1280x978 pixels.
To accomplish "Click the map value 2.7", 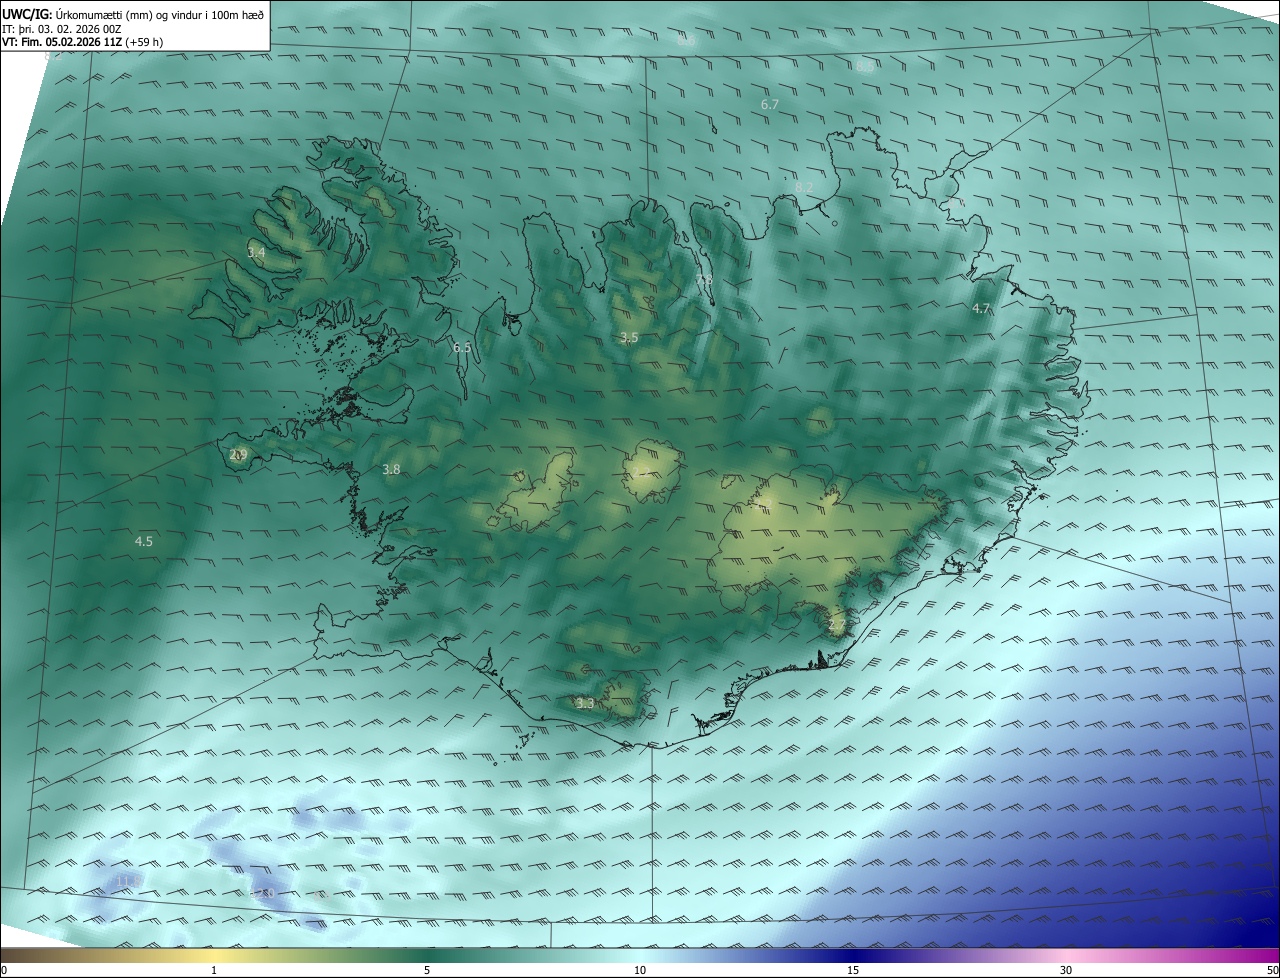I will 837,625.
